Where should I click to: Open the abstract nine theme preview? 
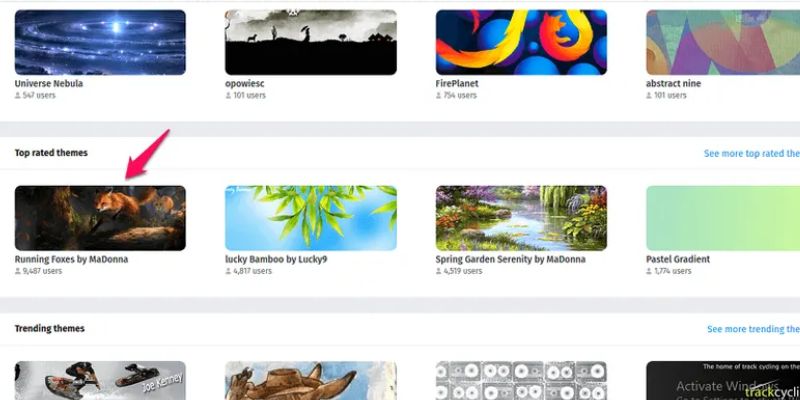pos(723,42)
